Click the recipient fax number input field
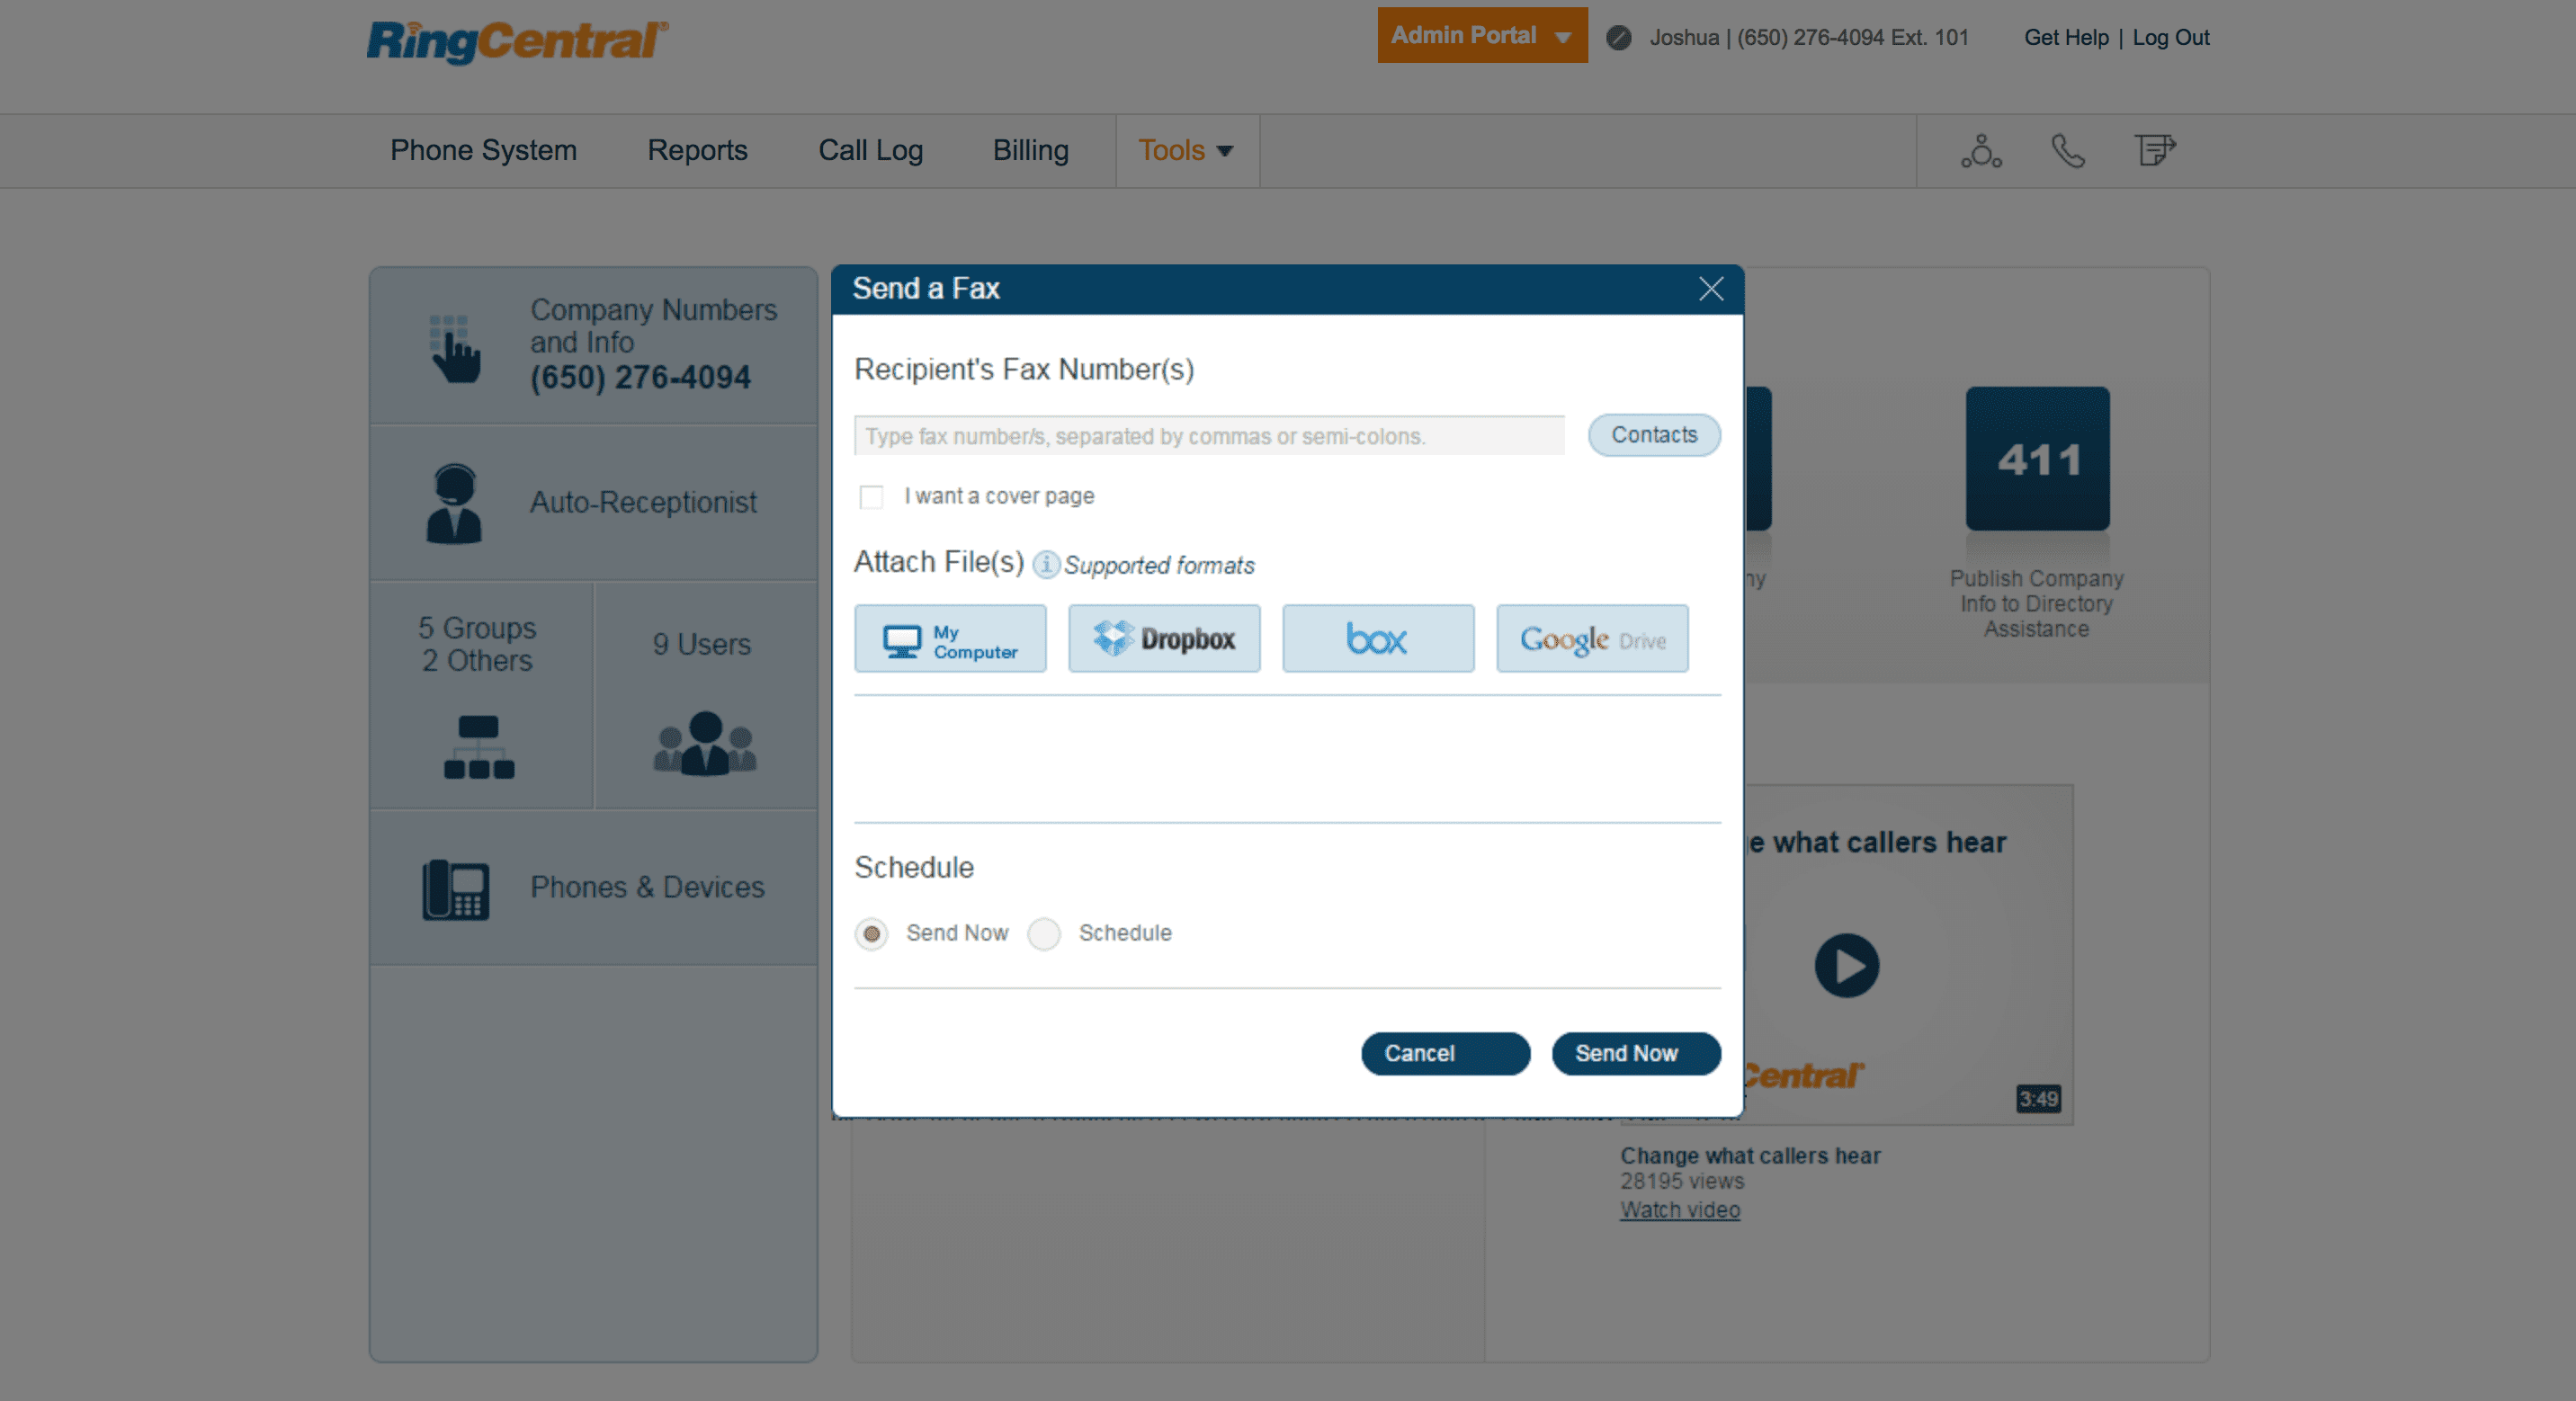The height and width of the screenshot is (1401, 2576). click(1208, 436)
